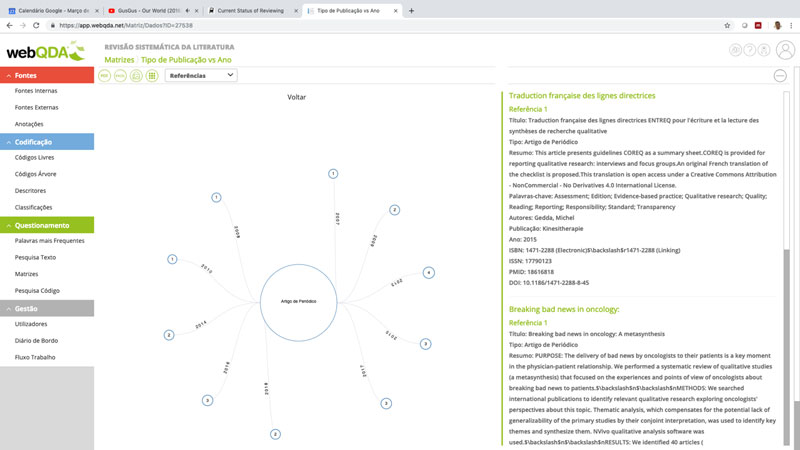Screen dimensions: 800x450
Task: Export the matrix to Excel
Action: point(120,76)
